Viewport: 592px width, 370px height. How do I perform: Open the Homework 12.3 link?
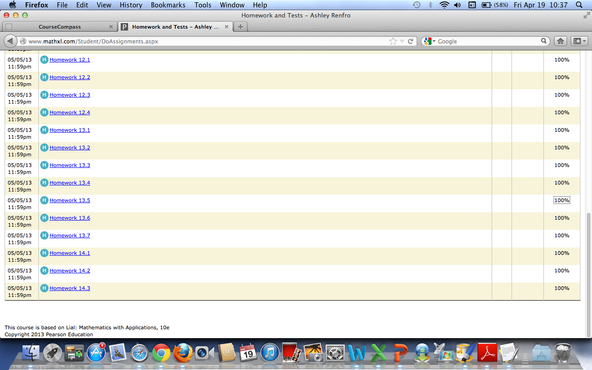tap(70, 95)
